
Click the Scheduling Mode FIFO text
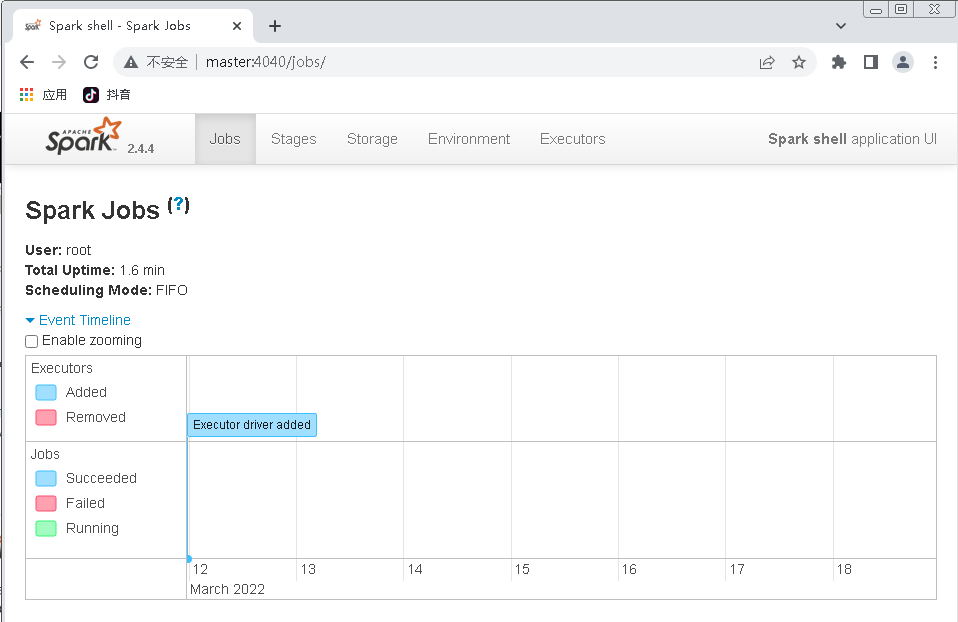pos(106,290)
